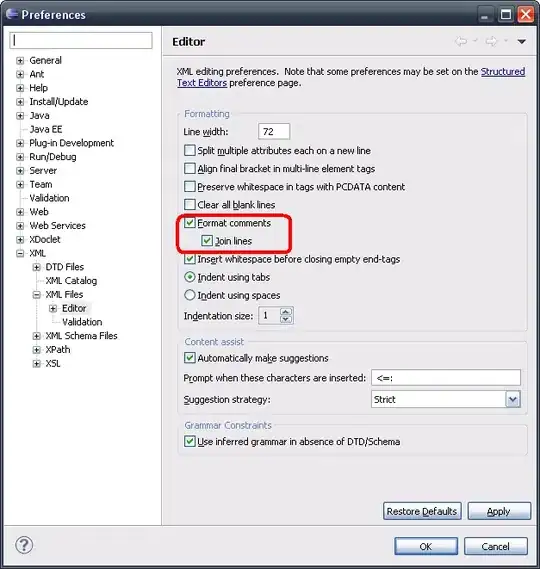Go back to previous preference page

click(461, 41)
